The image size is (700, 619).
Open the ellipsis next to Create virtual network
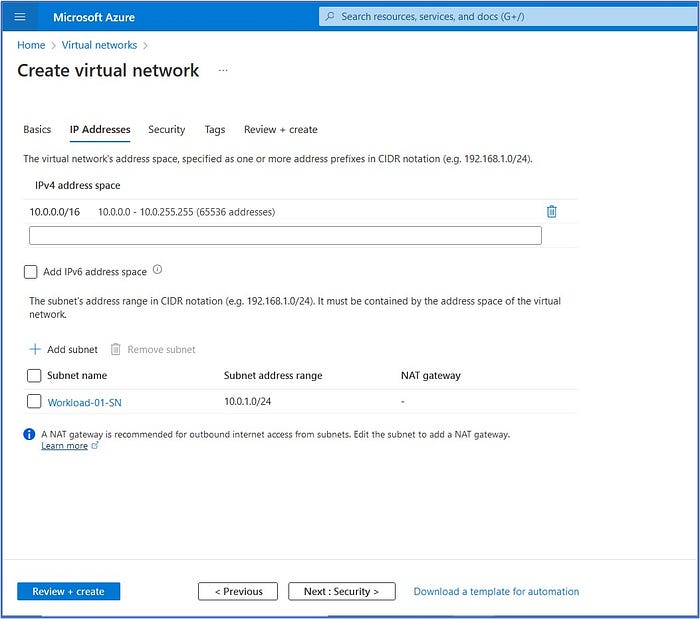point(223,71)
